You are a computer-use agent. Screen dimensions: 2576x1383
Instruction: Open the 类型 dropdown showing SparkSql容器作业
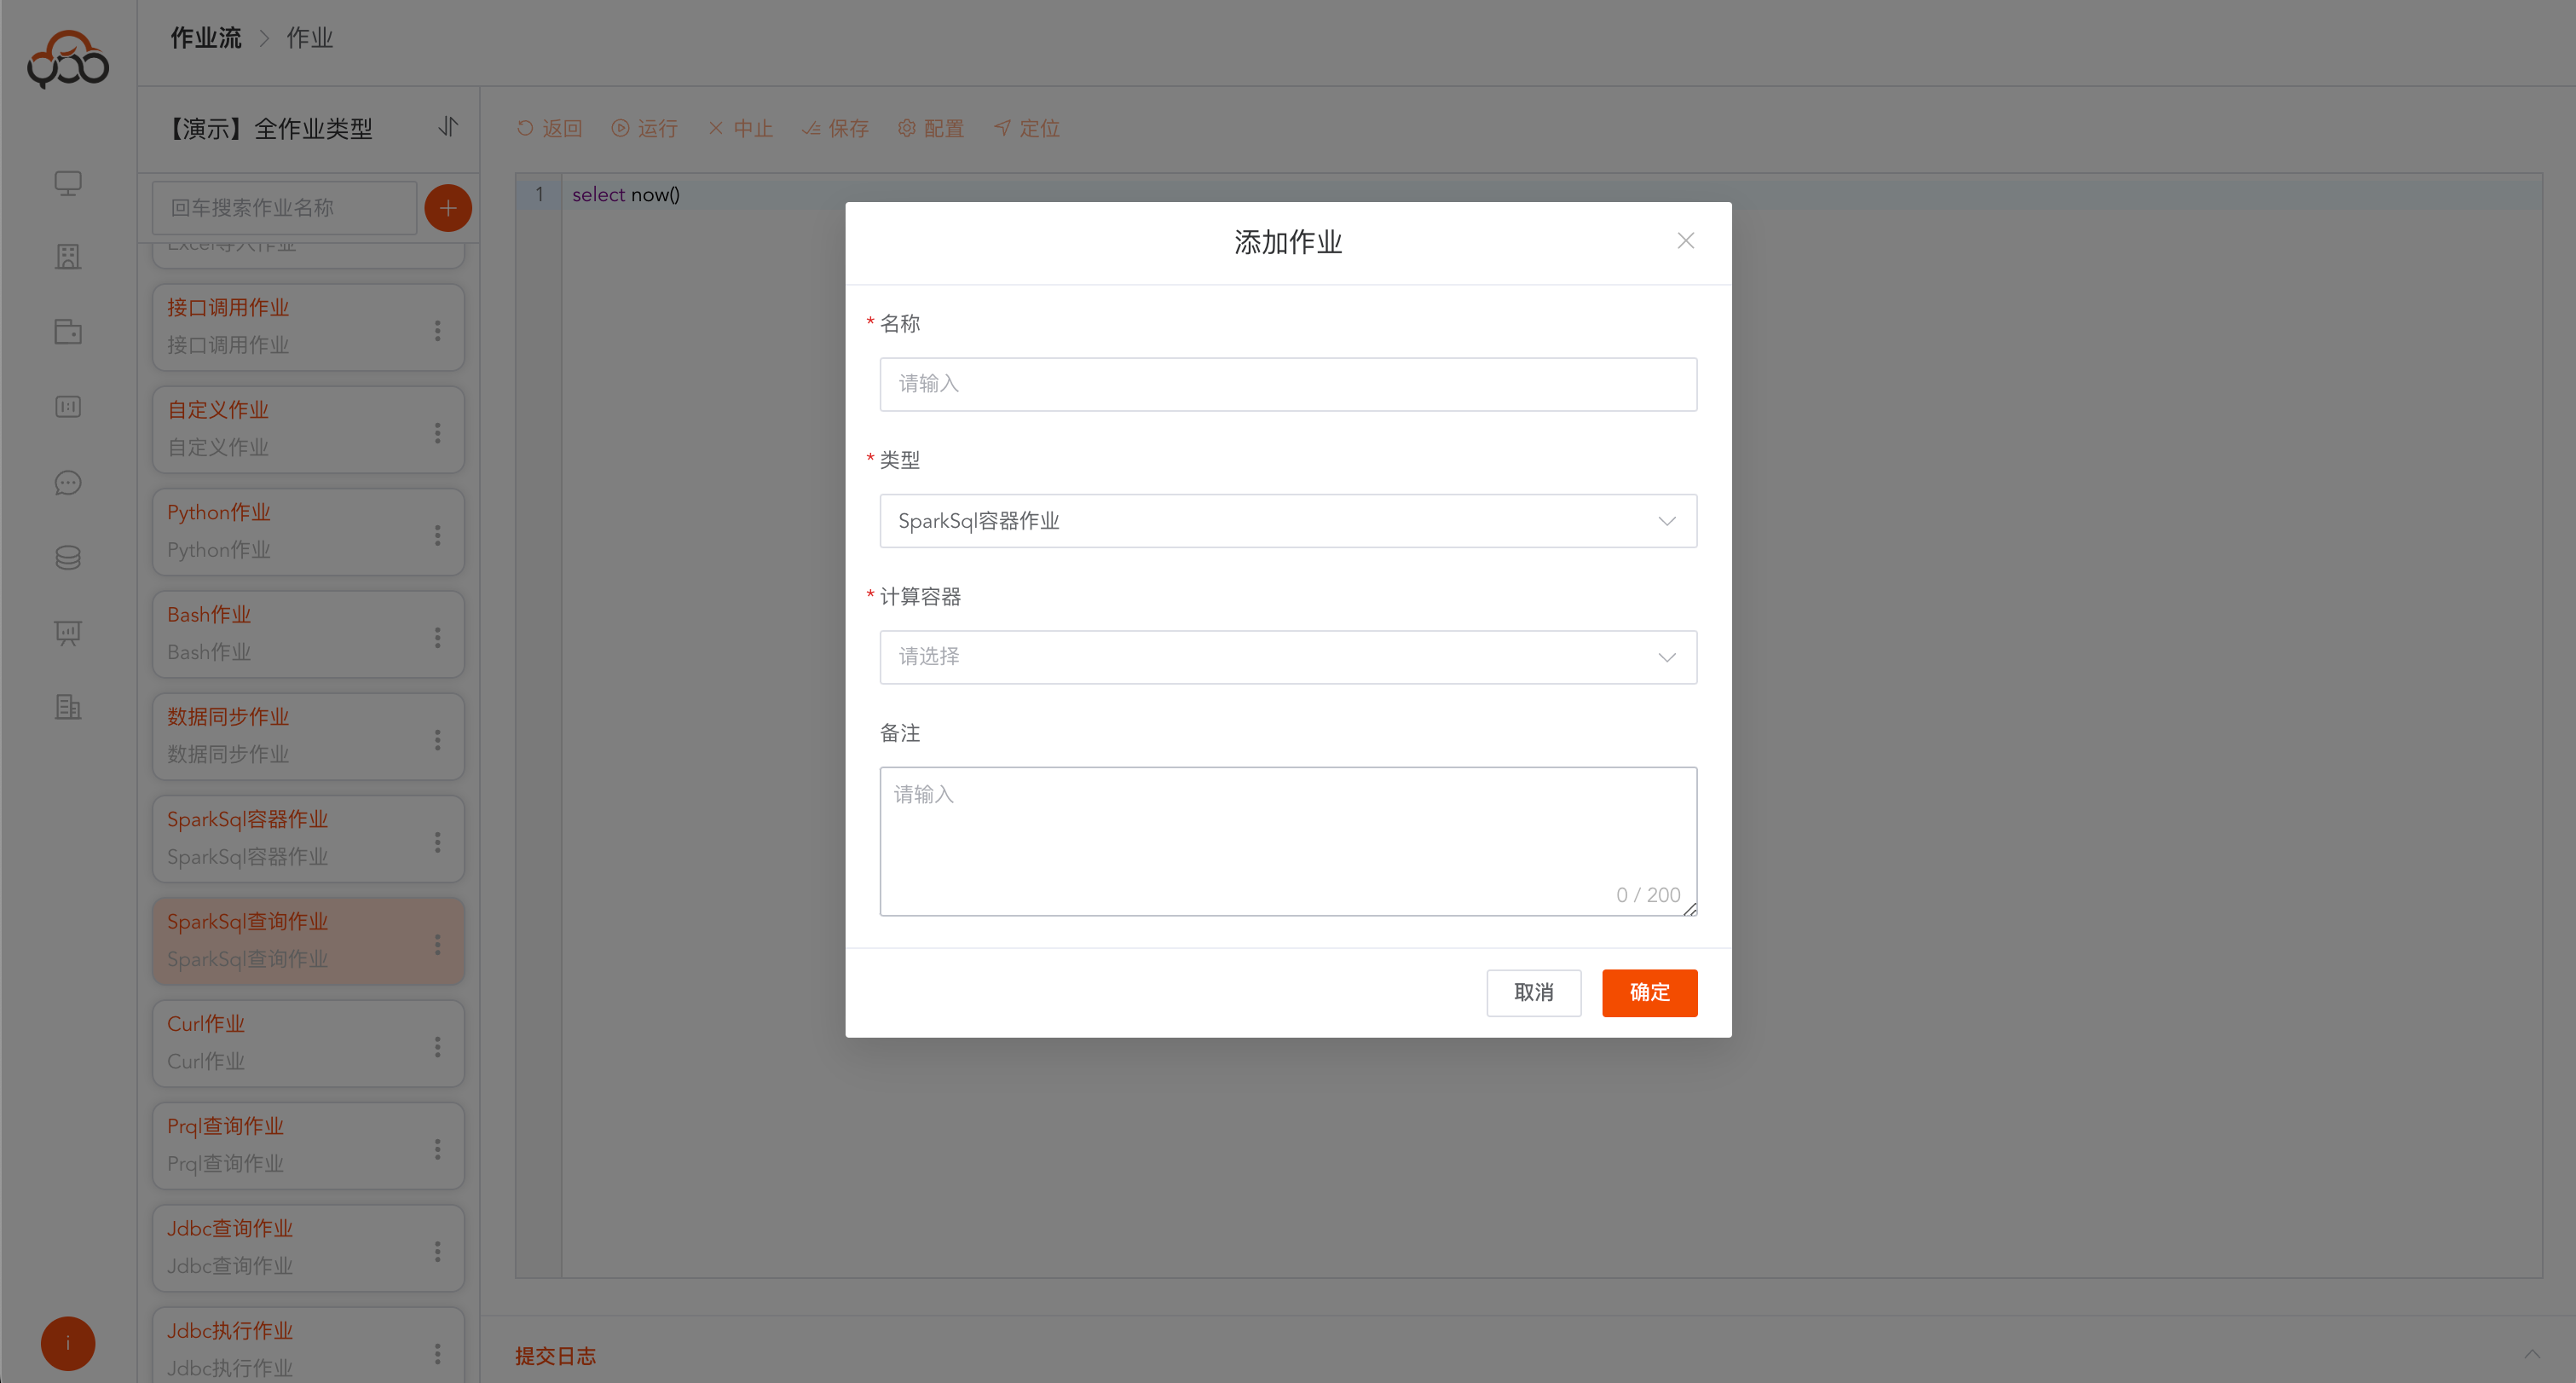(1287, 521)
